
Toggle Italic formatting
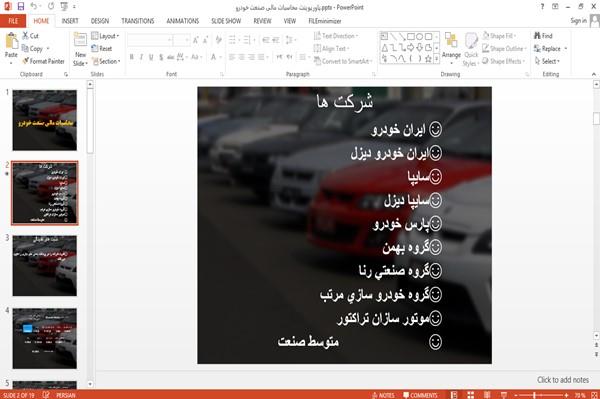(141, 57)
